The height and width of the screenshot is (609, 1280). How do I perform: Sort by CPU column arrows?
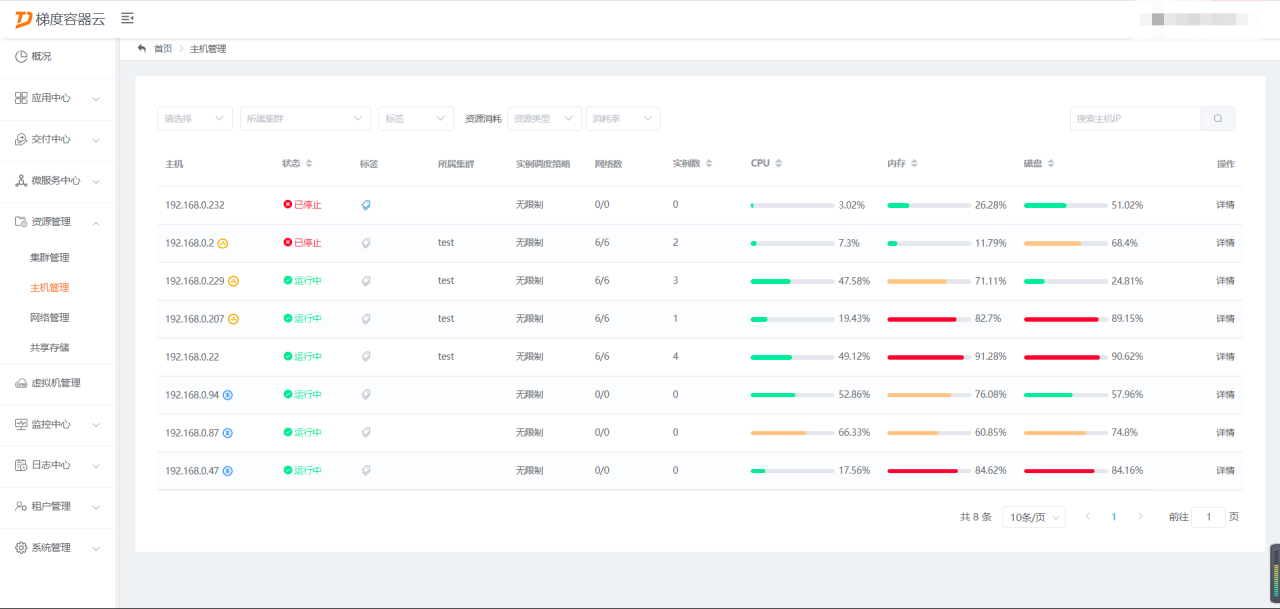[x=778, y=163]
